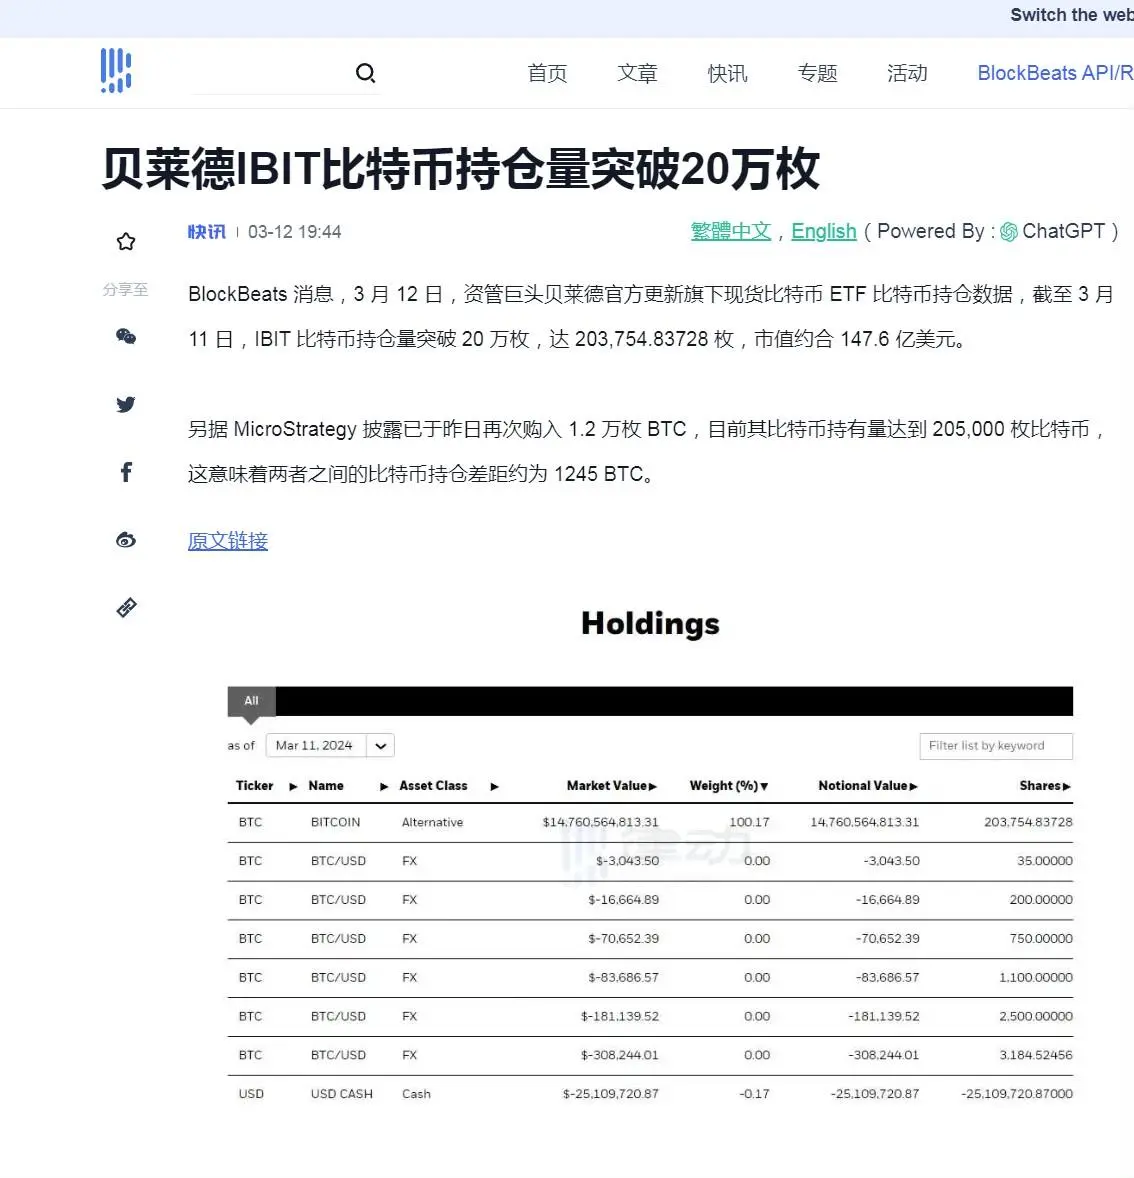Sort holdings by Notional Value arrow

click(914, 787)
